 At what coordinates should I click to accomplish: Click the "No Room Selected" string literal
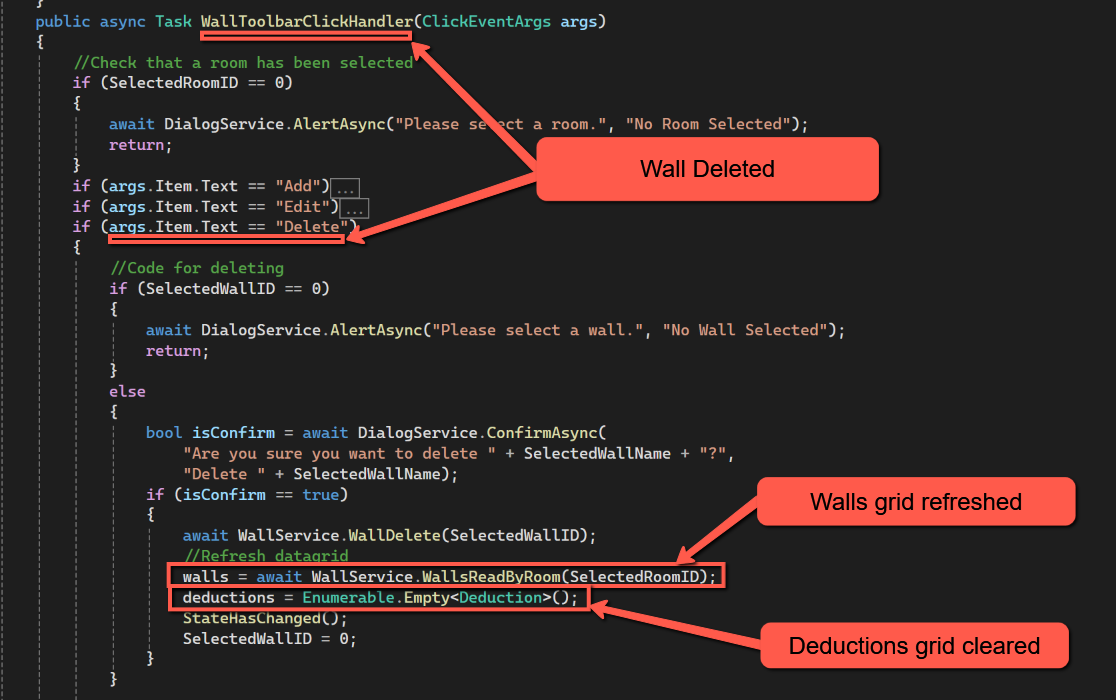713,124
